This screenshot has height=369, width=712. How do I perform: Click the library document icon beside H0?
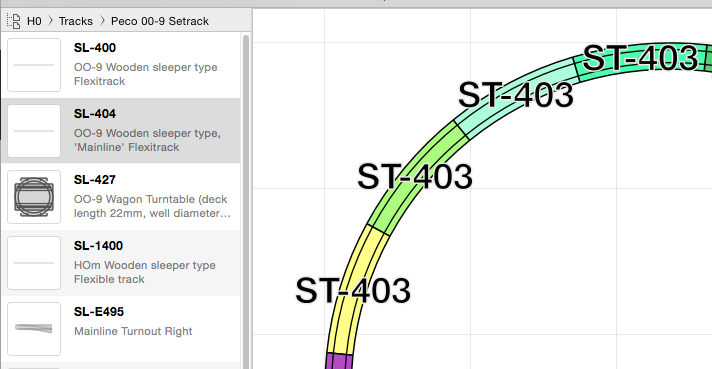[14, 21]
